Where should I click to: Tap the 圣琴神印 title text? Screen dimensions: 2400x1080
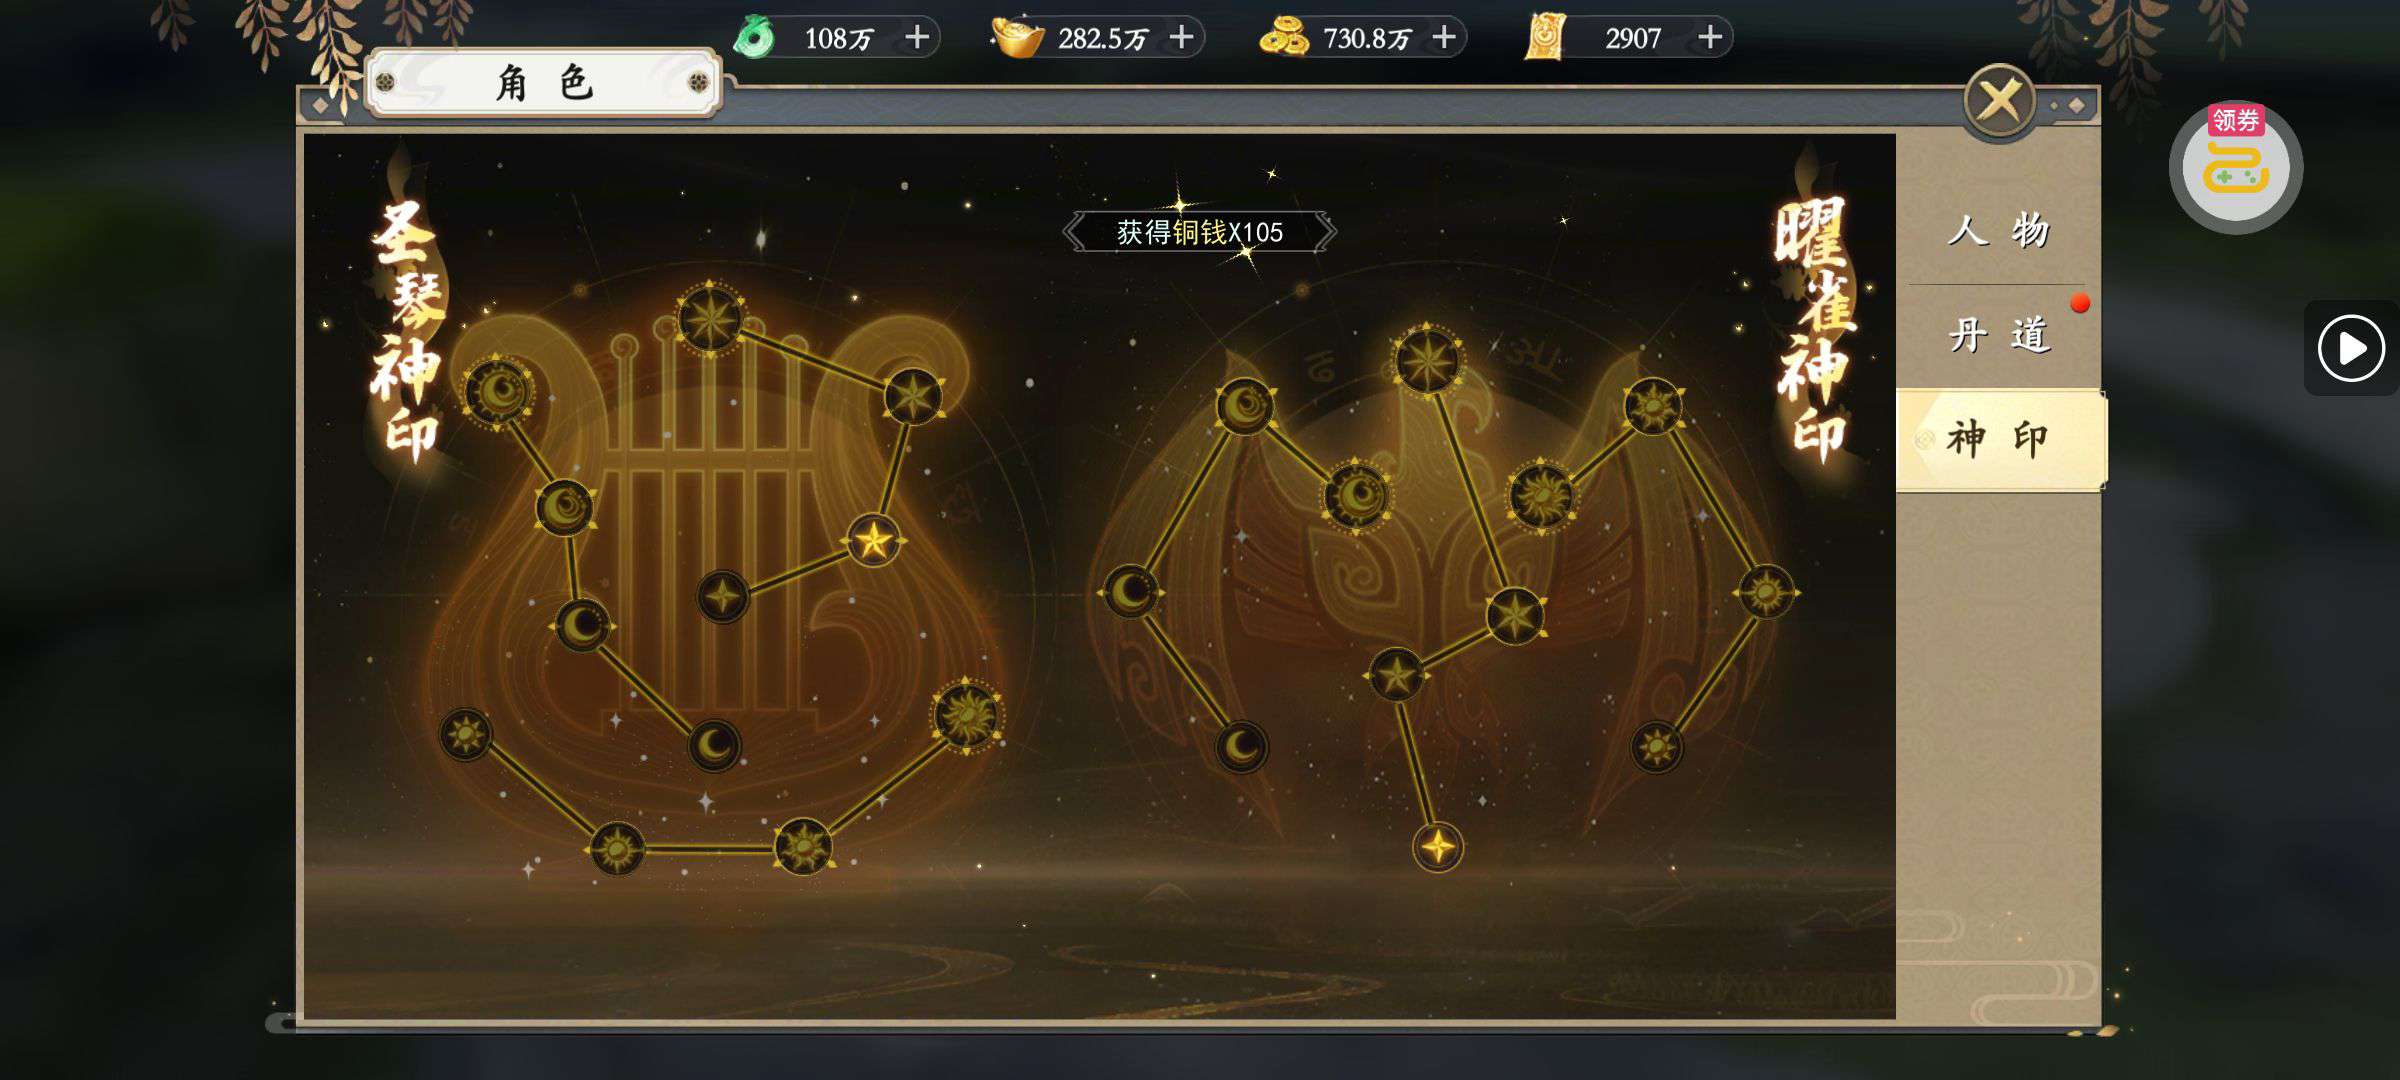(407, 330)
